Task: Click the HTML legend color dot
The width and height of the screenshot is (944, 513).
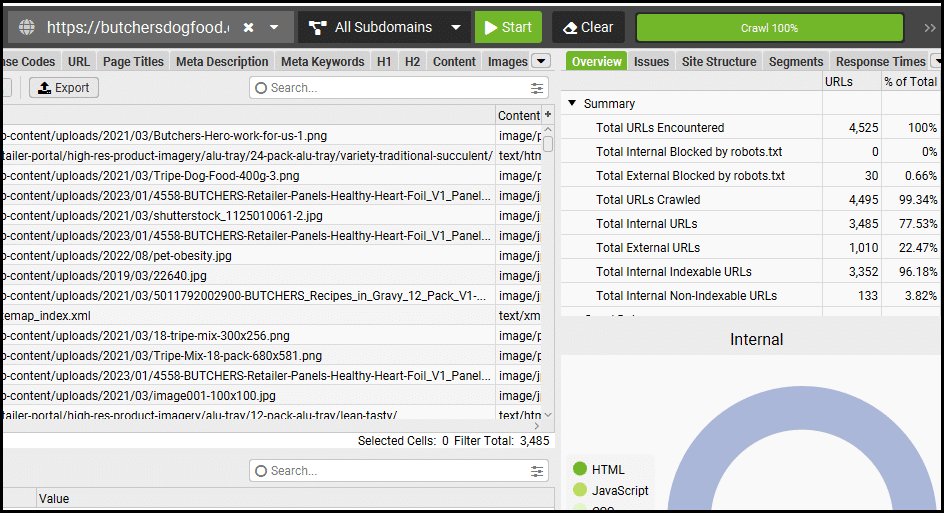Action: 580,468
